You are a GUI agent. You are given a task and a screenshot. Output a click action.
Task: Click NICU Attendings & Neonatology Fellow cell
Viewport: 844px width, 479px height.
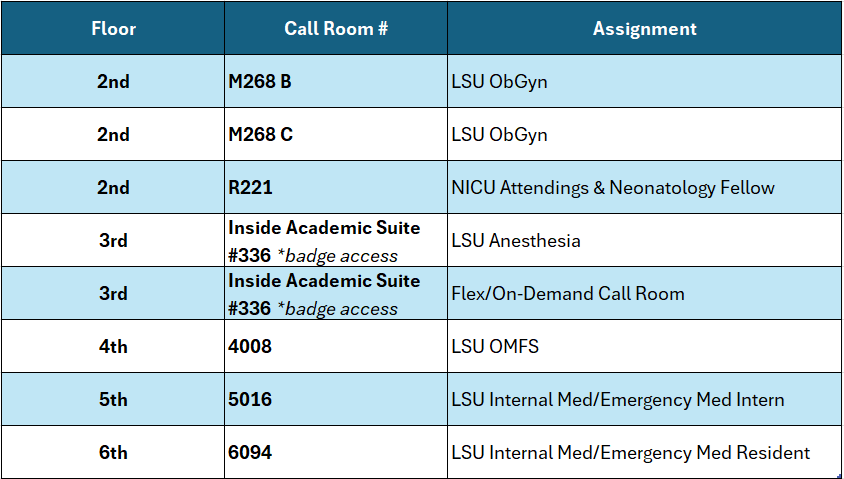(613, 188)
